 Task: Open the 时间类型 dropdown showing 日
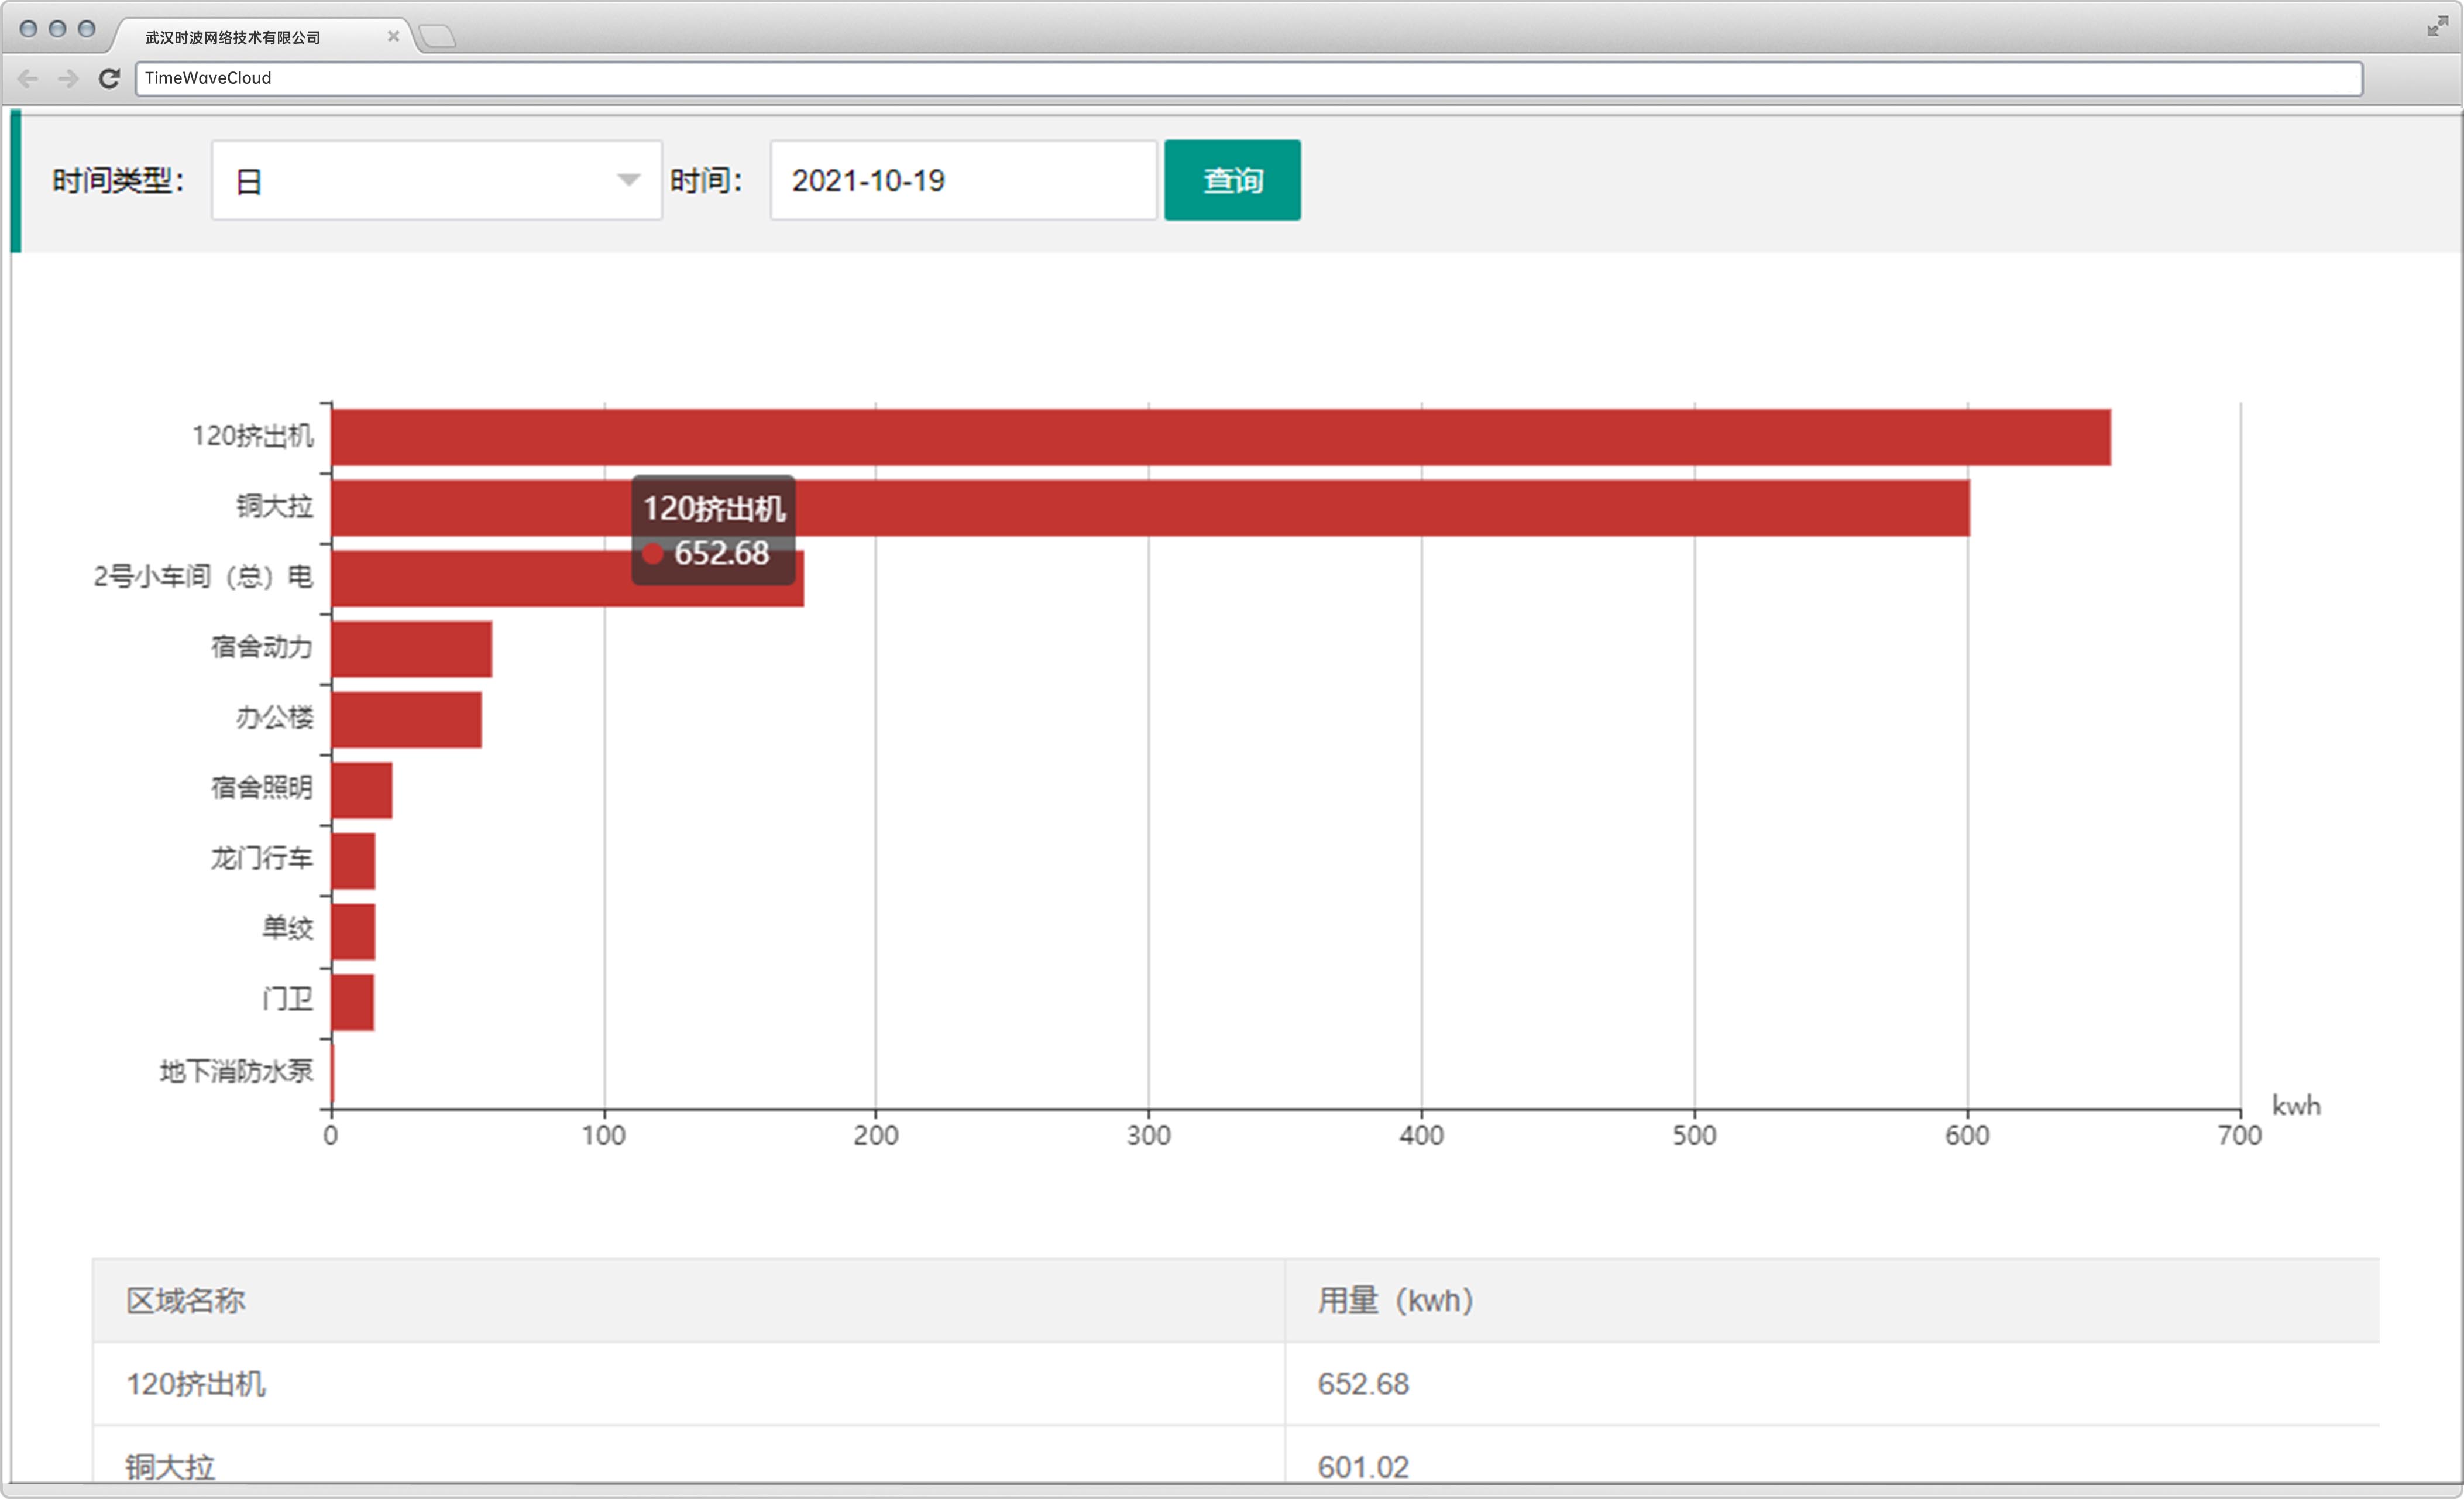pyautogui.click(x=436, y=180)
